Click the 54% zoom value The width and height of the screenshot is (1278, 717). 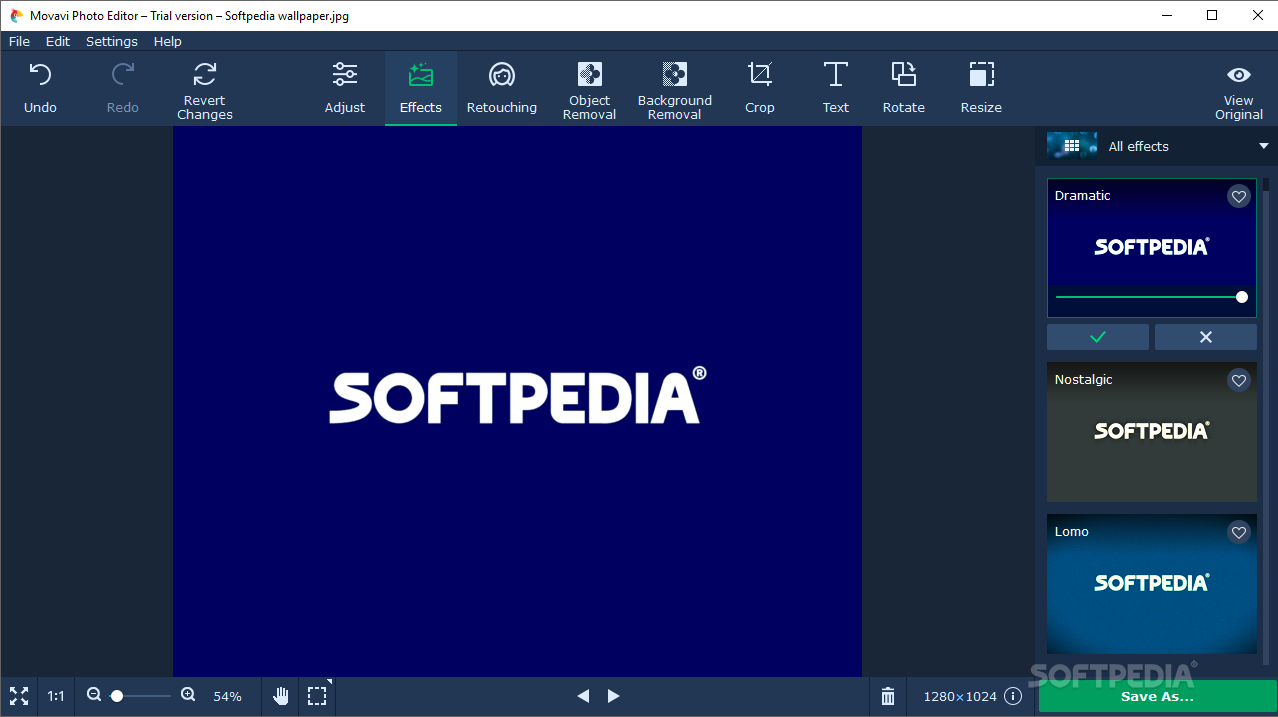[x=227, y=696]
